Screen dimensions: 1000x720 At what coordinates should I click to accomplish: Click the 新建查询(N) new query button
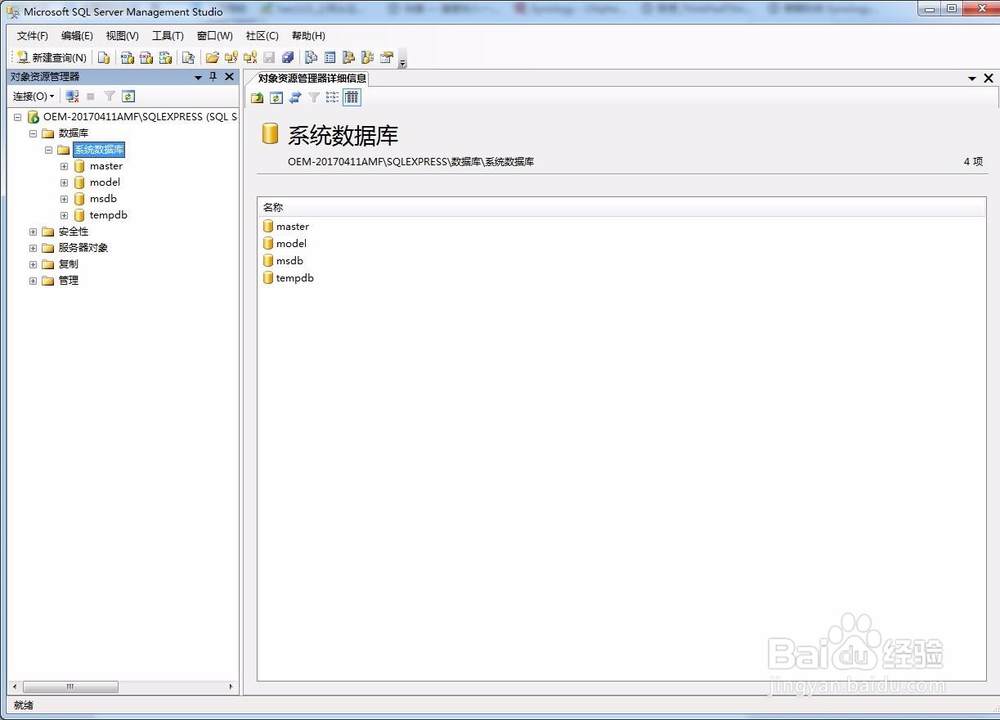[x=51, y=57]
